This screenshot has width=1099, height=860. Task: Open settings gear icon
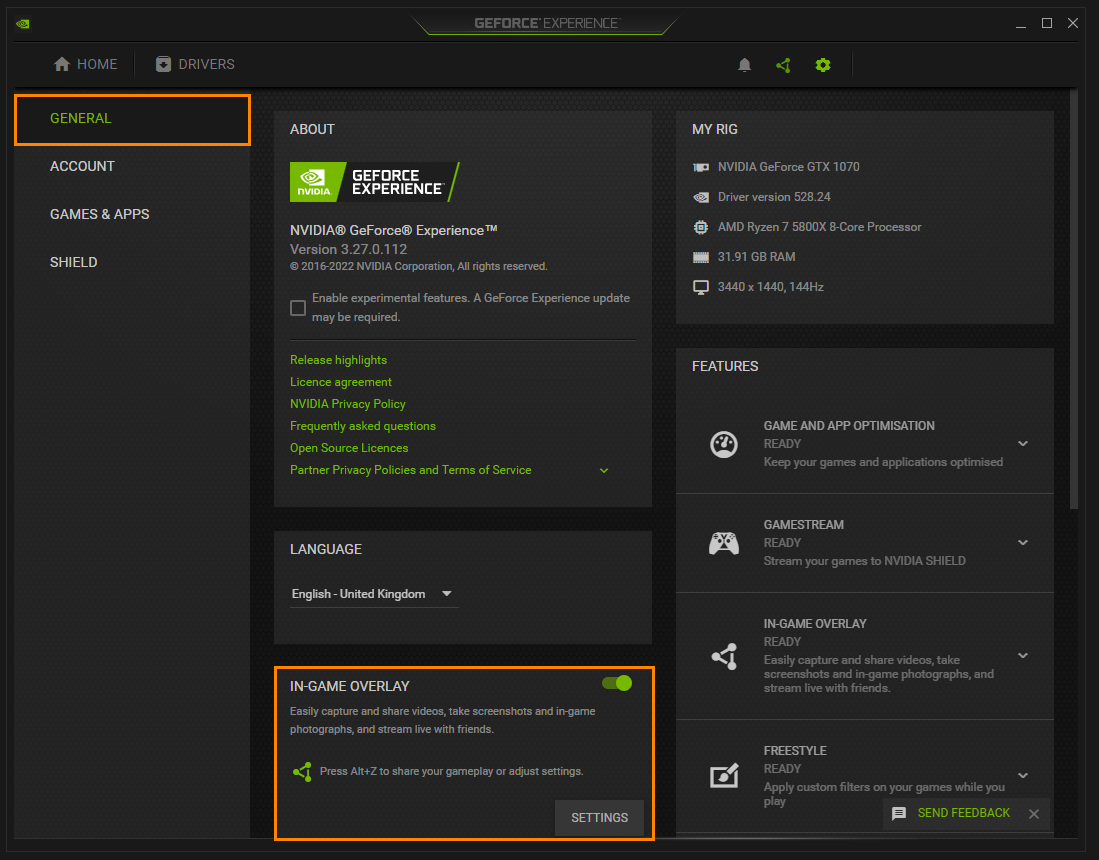[x=823, y=65]
